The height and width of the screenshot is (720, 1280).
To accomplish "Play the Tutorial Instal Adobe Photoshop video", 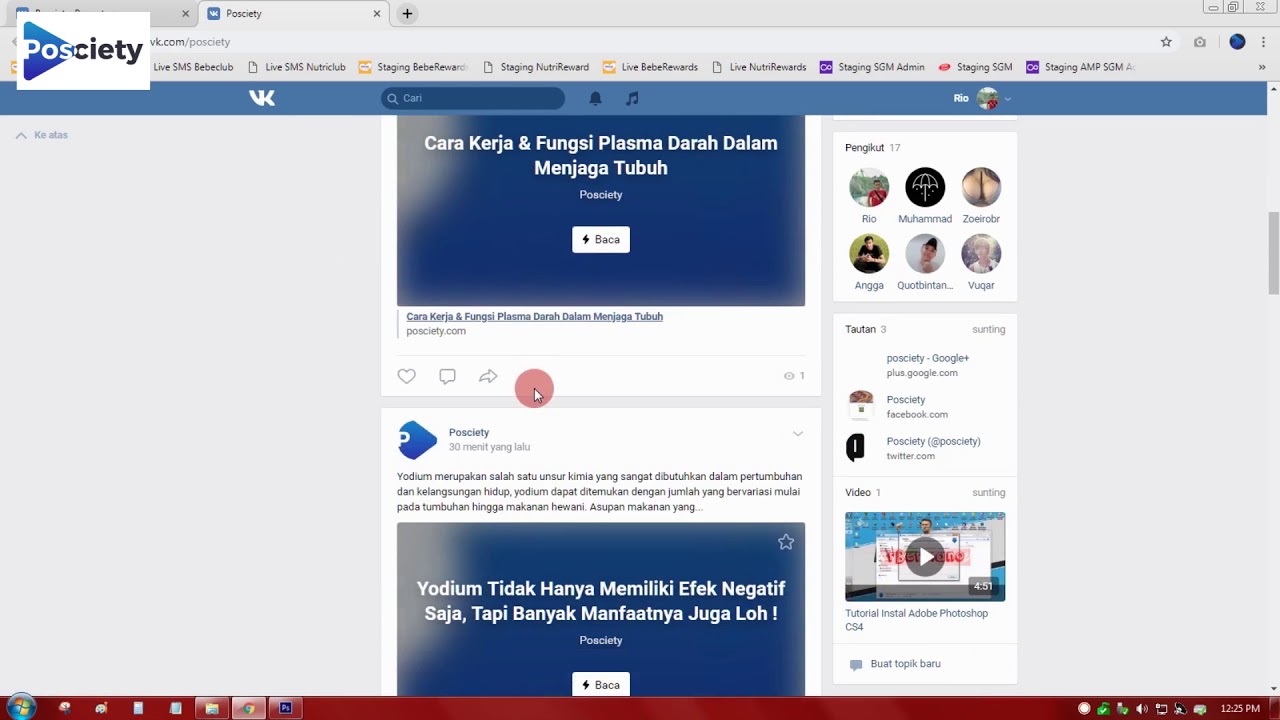I will (x=925, y=557).
